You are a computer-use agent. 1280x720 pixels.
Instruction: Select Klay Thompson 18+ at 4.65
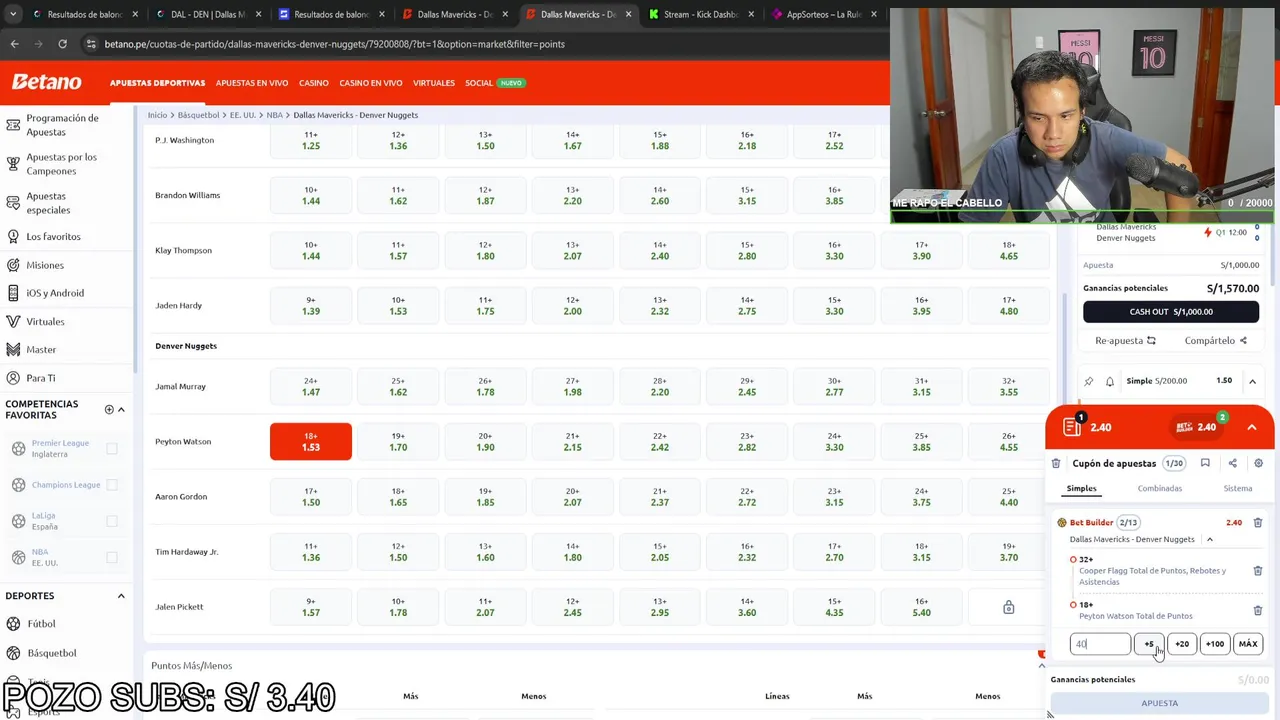(1008, 251)
